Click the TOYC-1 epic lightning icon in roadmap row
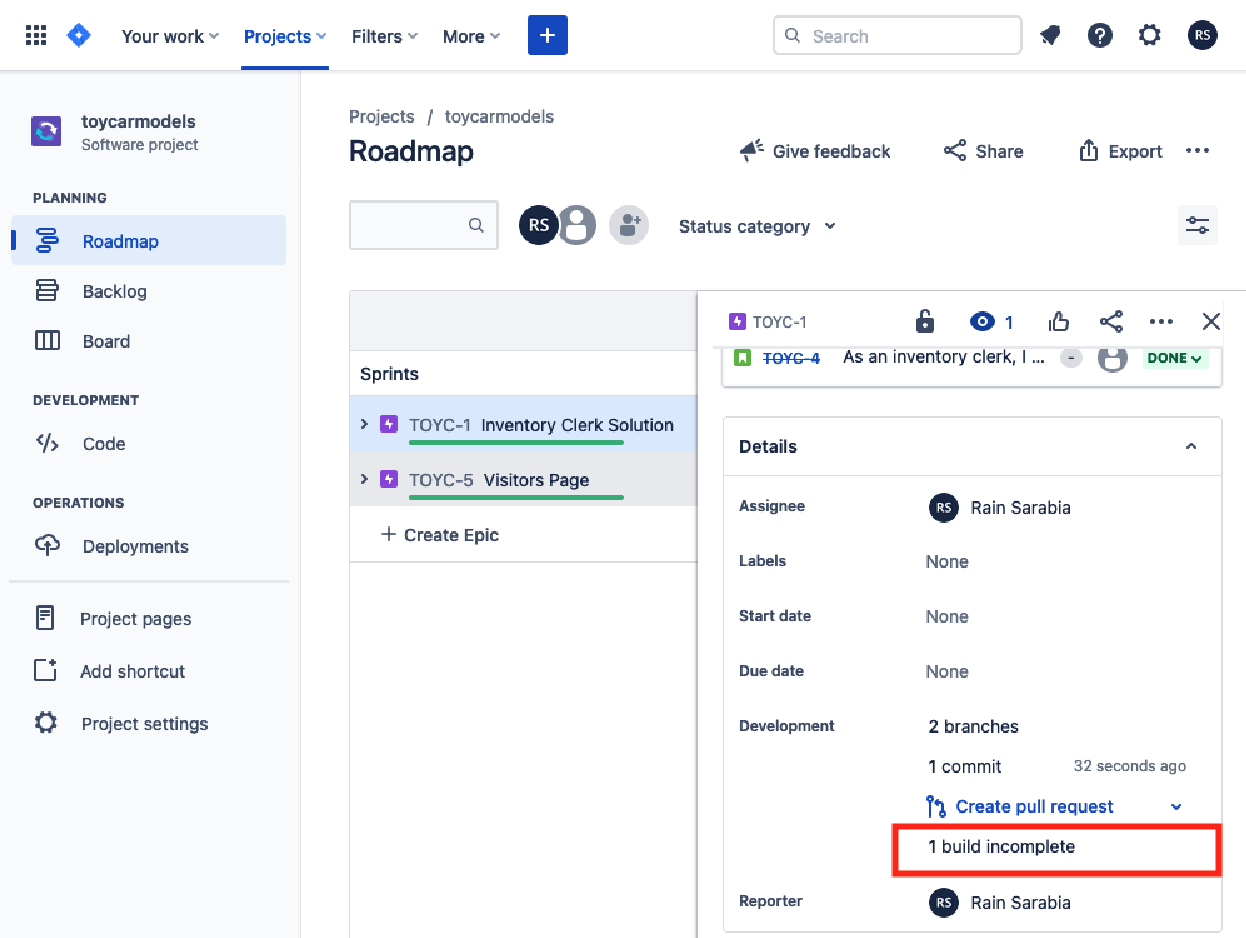Viewport: 1246px width, 938px height. (389, 424)
